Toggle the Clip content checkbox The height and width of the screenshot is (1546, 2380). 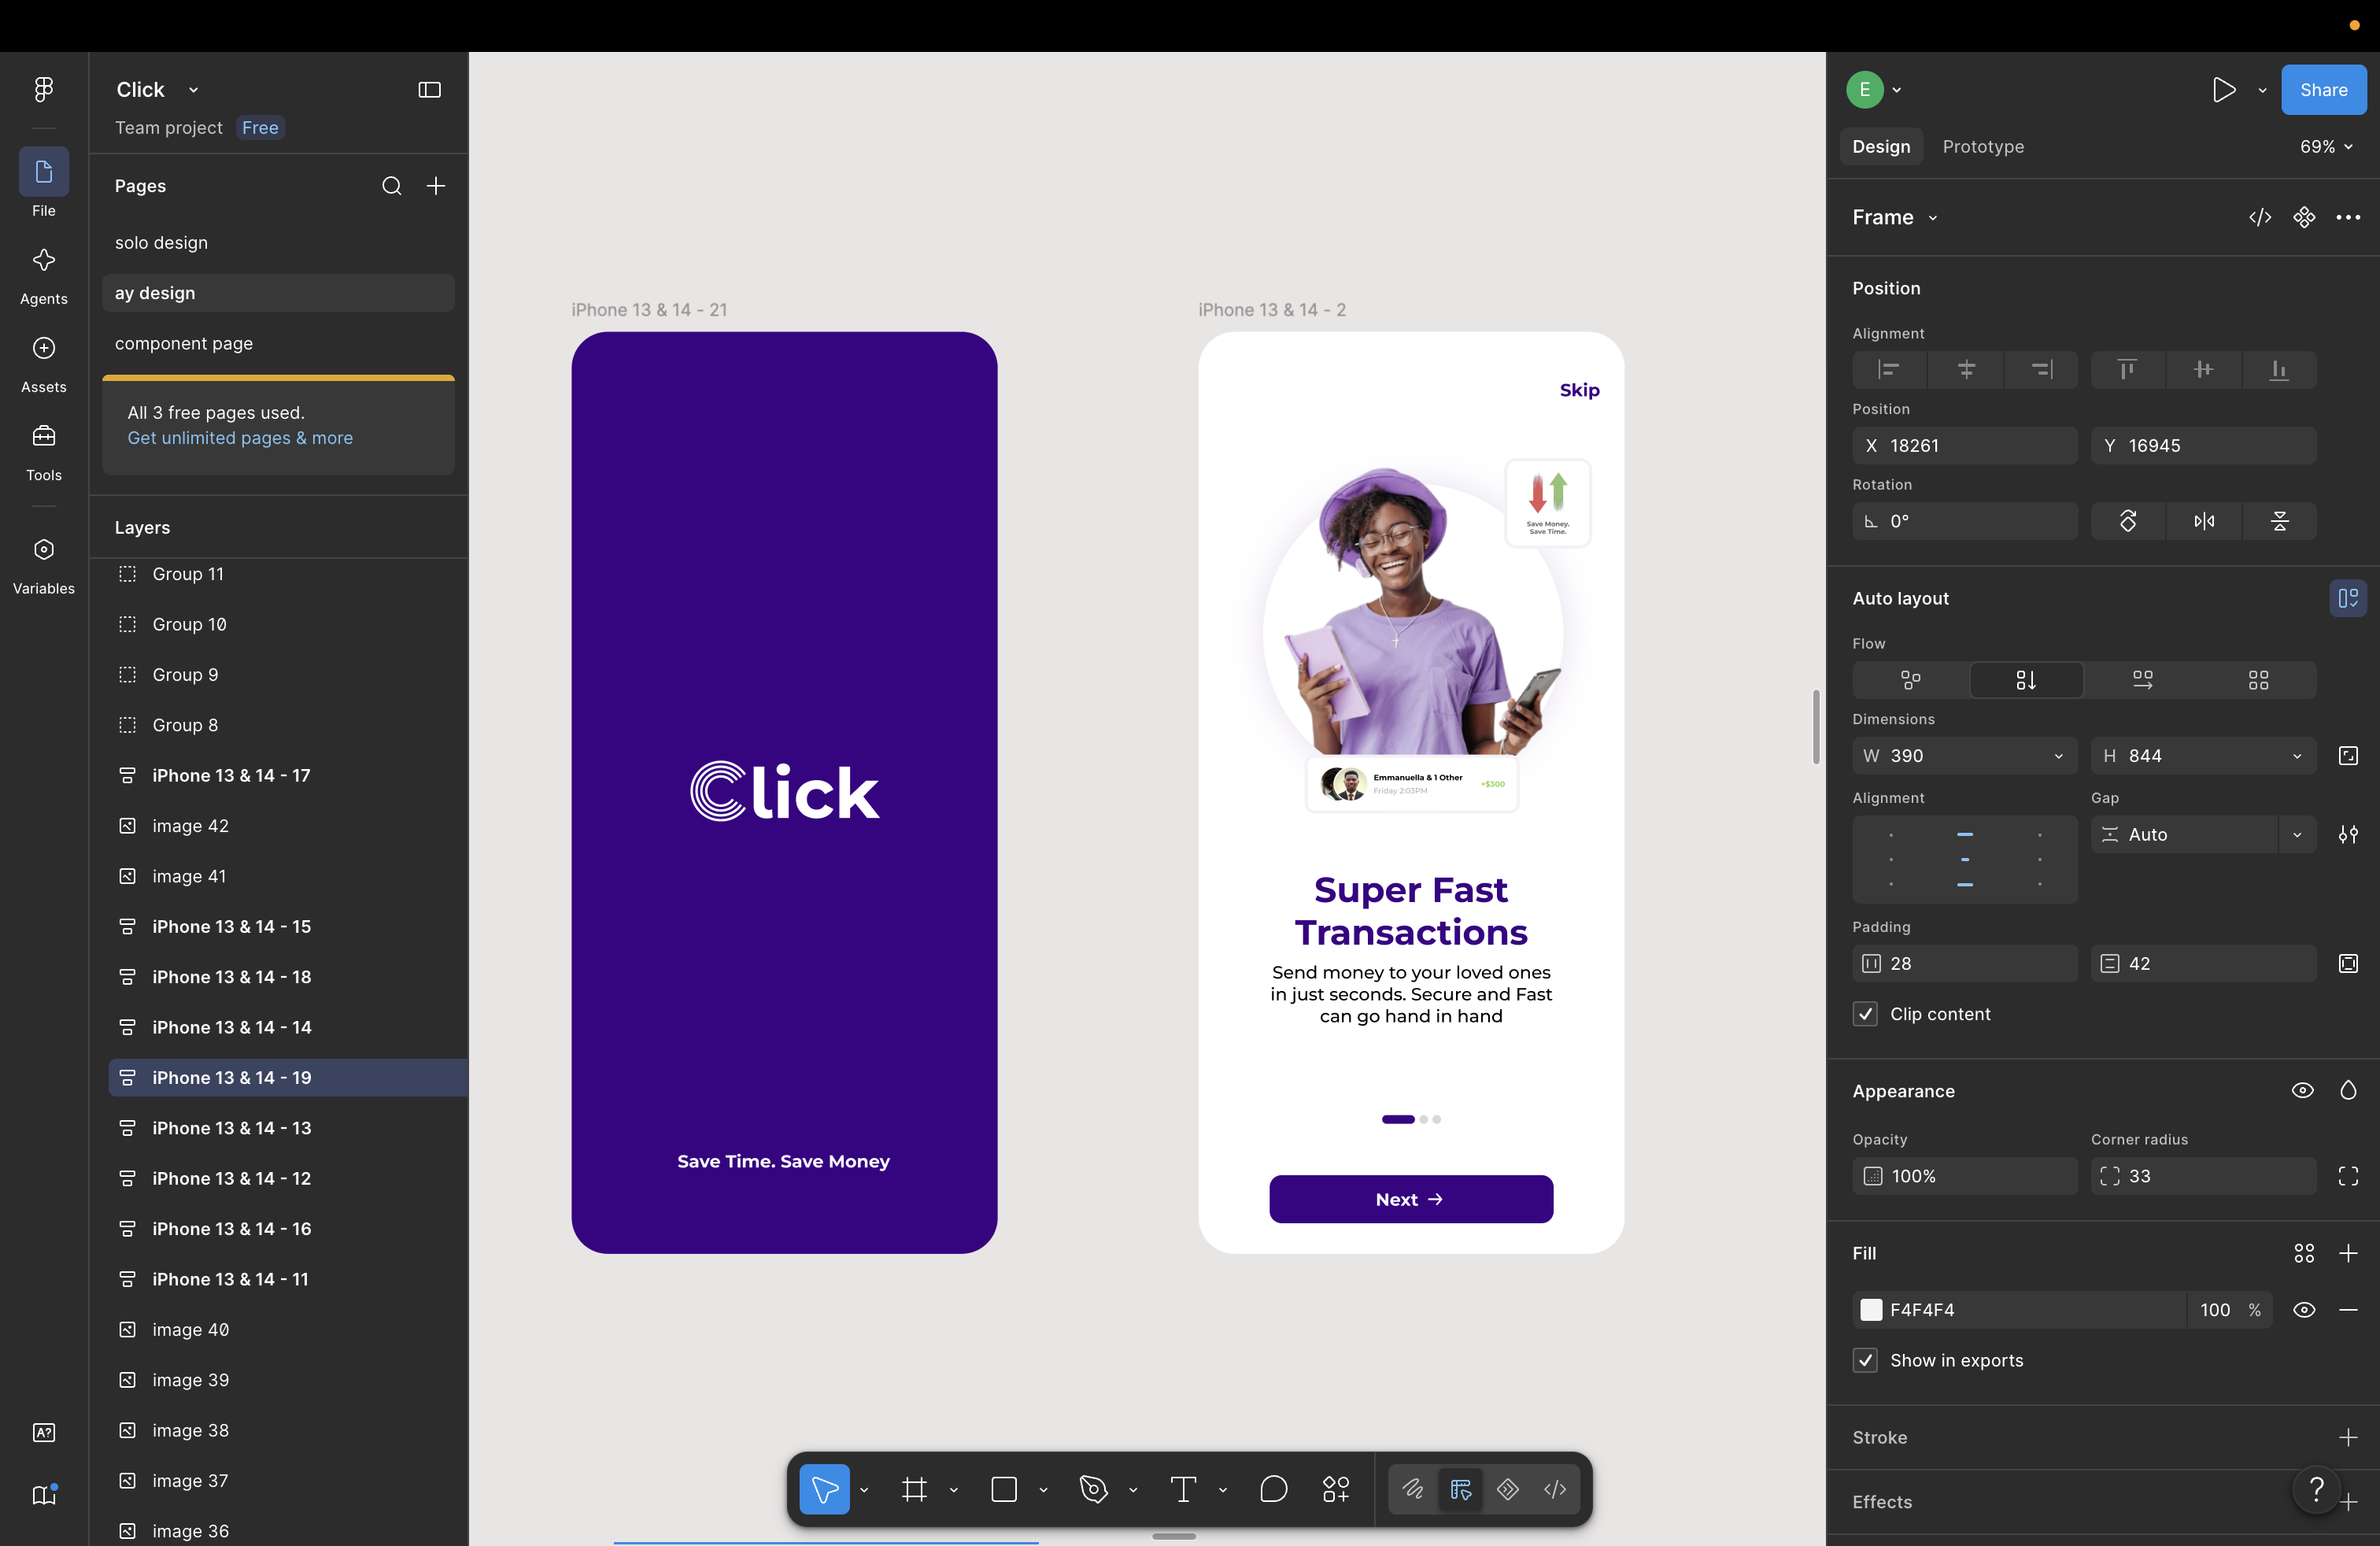click(x=1865, y=1014)
